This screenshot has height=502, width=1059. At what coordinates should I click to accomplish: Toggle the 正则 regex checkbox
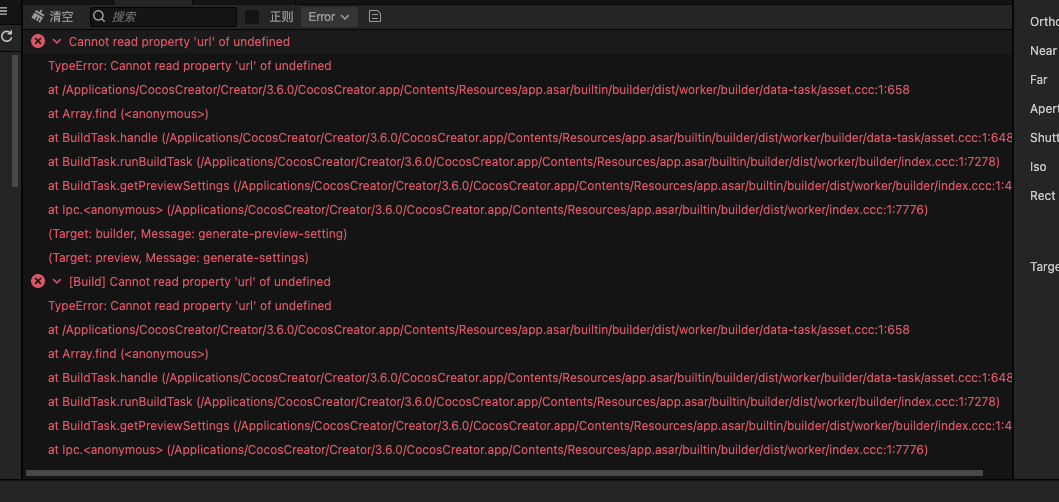click(252, 17)
